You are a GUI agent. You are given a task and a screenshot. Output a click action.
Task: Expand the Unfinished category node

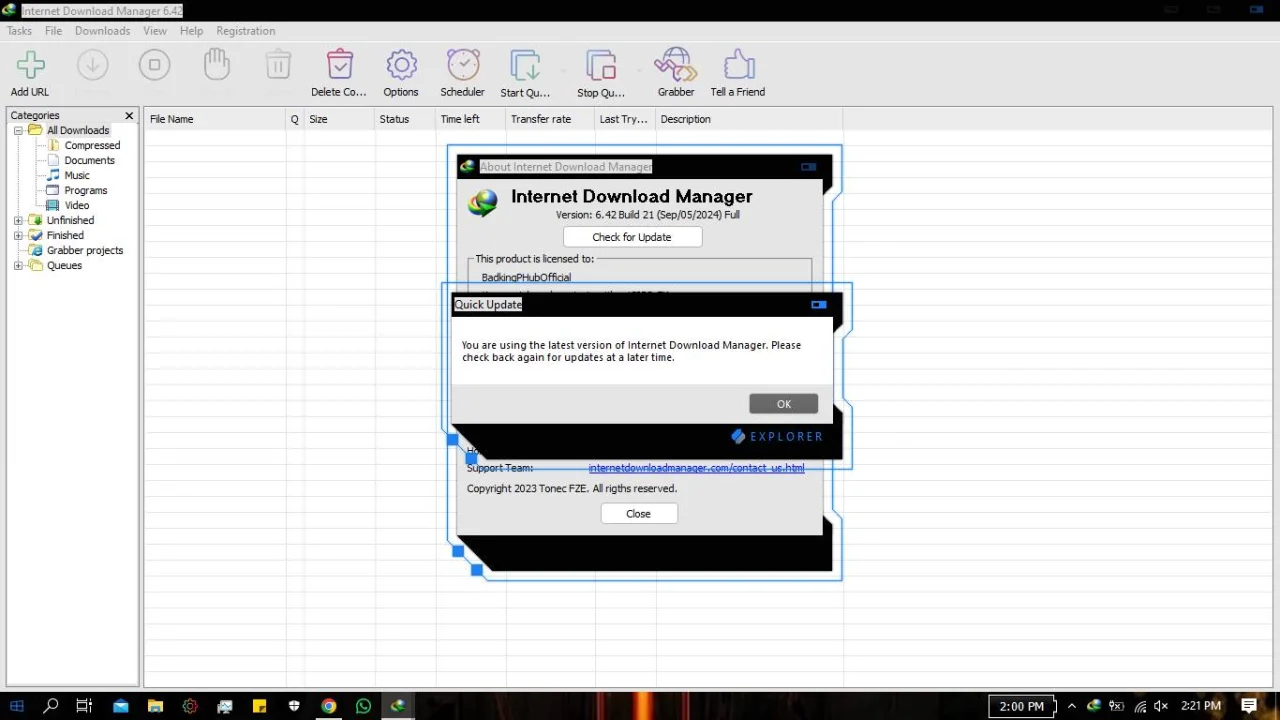pos(18,221)
